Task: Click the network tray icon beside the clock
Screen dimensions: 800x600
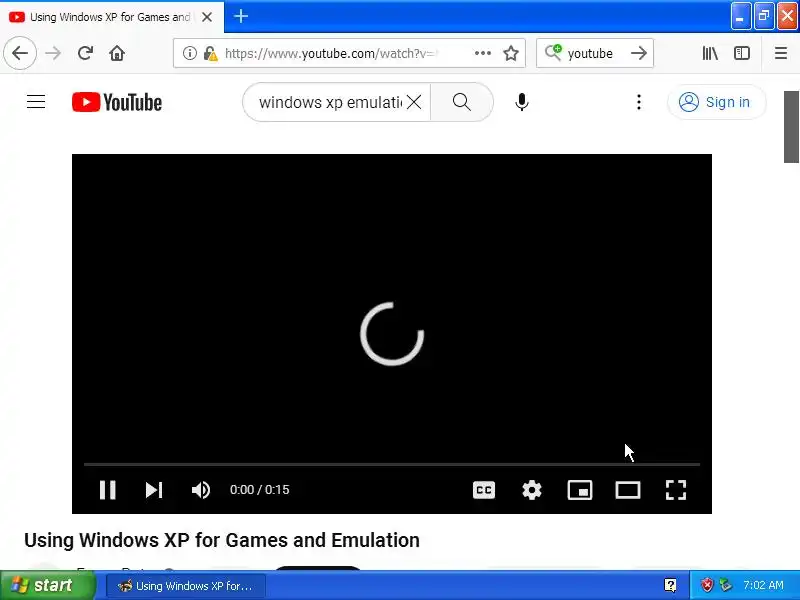Action: (725, 585)
